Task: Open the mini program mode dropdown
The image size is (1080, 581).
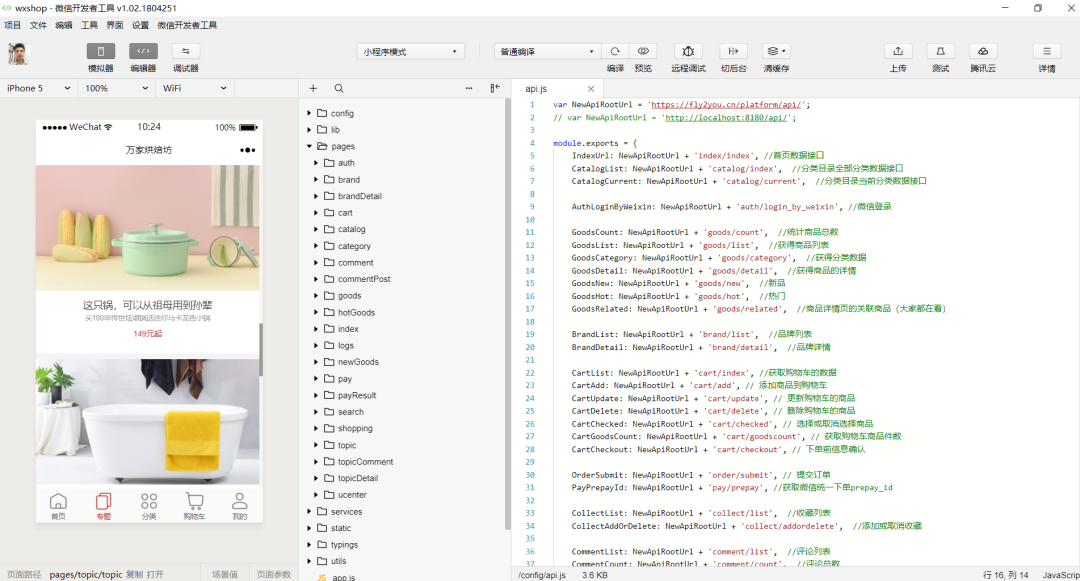Action: 411,51
